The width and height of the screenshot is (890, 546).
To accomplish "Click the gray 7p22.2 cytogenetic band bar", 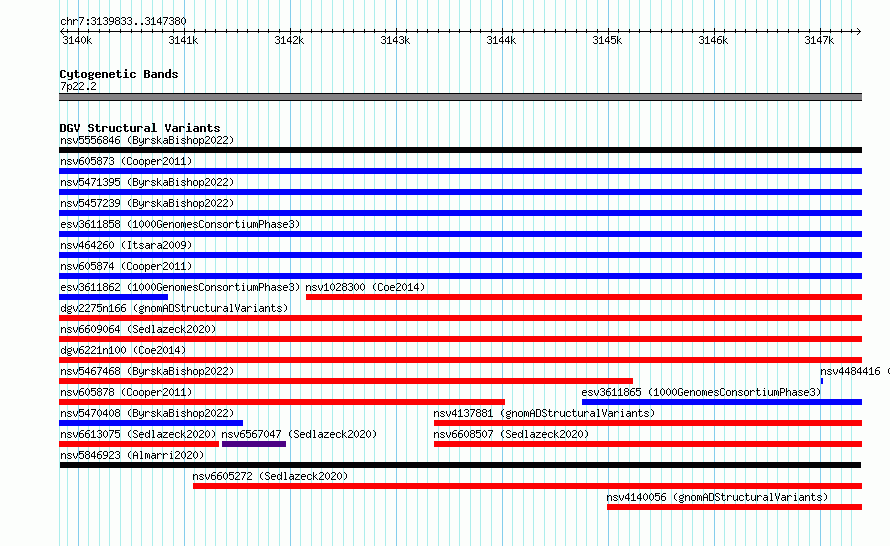I will pyautogui.click(x=460, y=97).
